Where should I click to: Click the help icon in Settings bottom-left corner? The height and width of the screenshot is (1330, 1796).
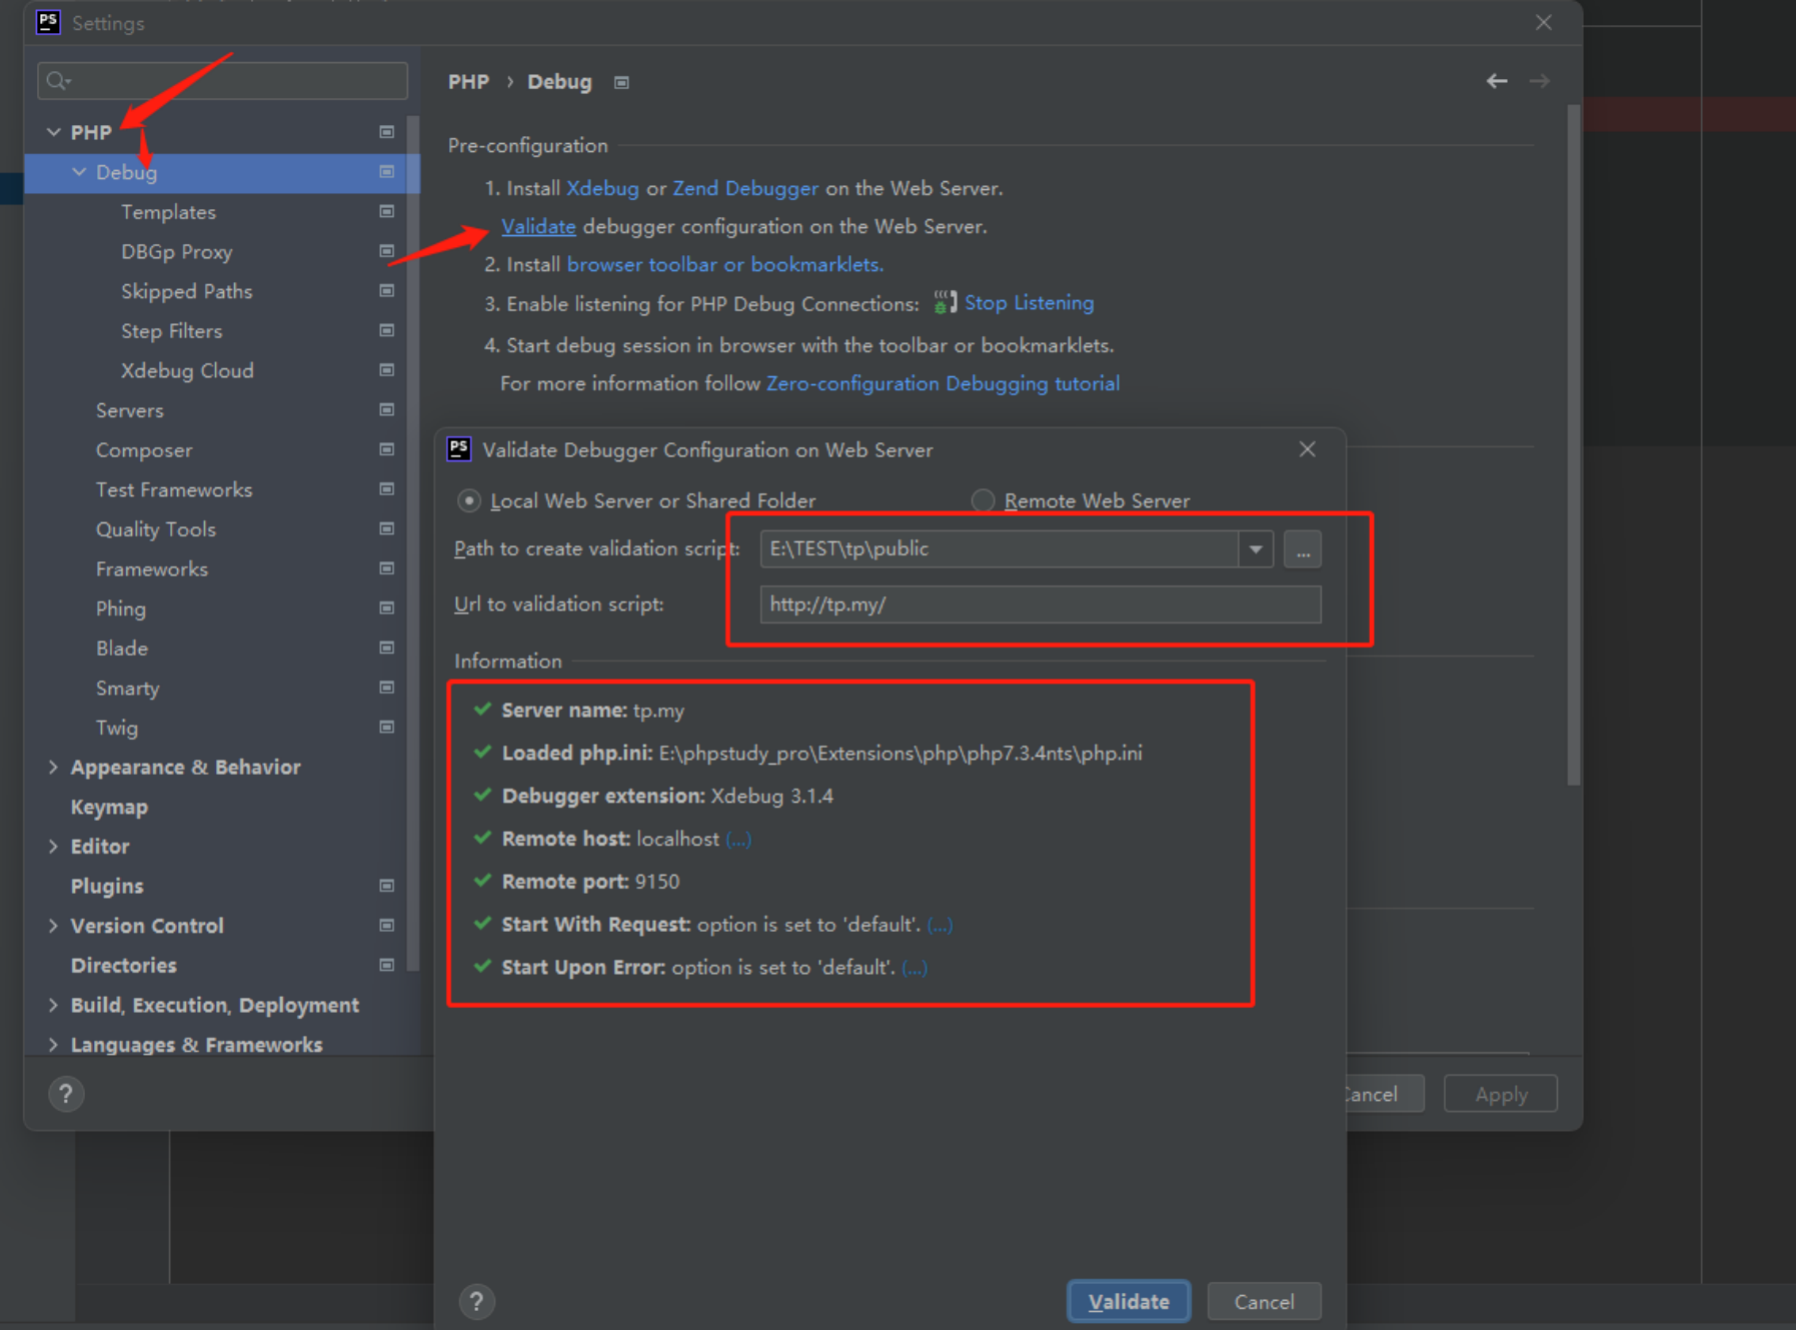pyautogui.click(x=66, y=1094)
